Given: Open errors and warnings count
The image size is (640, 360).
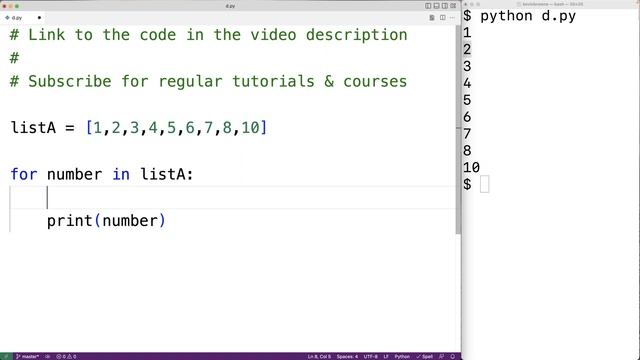Looking at the screenshot, I should point(66,356).
